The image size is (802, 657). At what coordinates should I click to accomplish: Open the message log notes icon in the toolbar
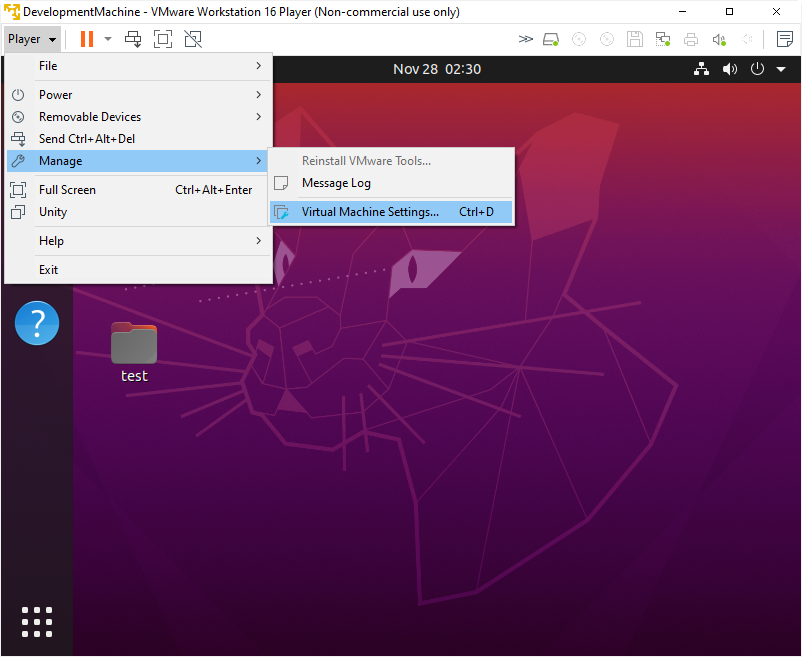[x=785, y=39]
